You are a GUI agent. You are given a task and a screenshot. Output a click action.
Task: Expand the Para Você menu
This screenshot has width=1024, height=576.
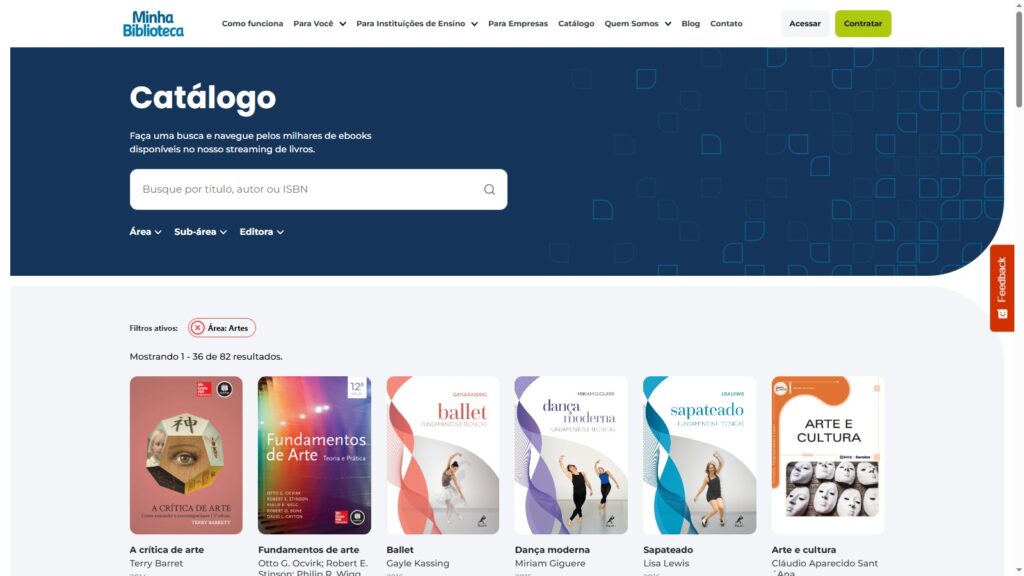pyautogui.click(x=319, y=24)
